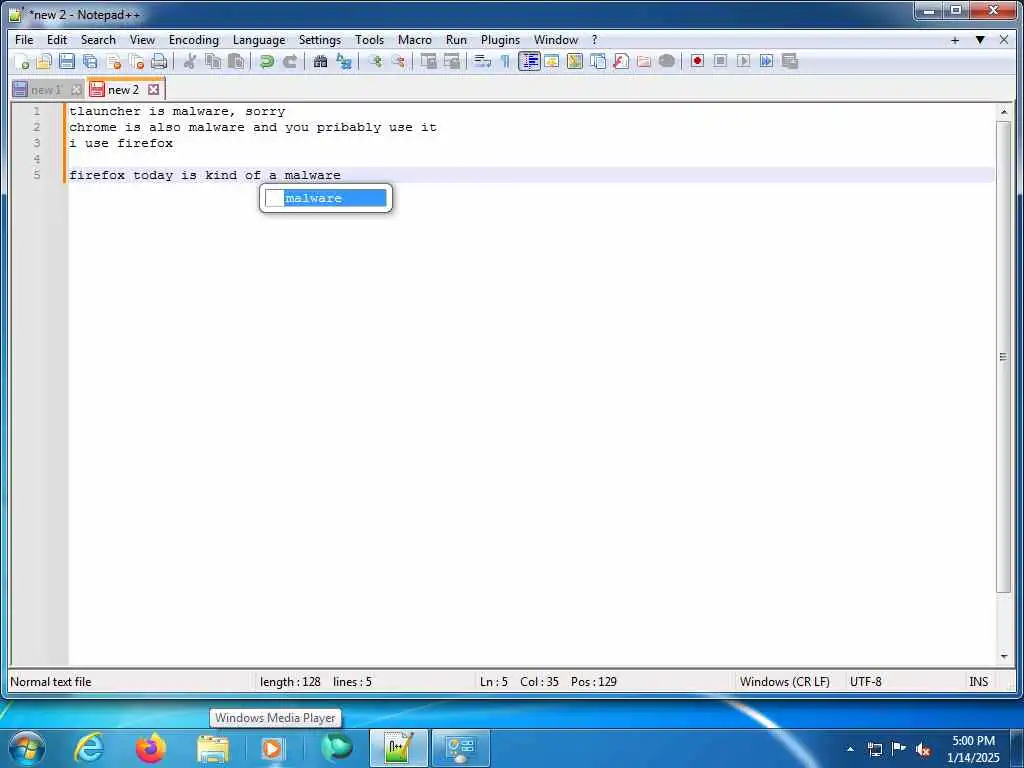The width and height of the screenshot is (1024, 768).
Task: Switch to the new 1 tab
Action: (x=45, y=90)
